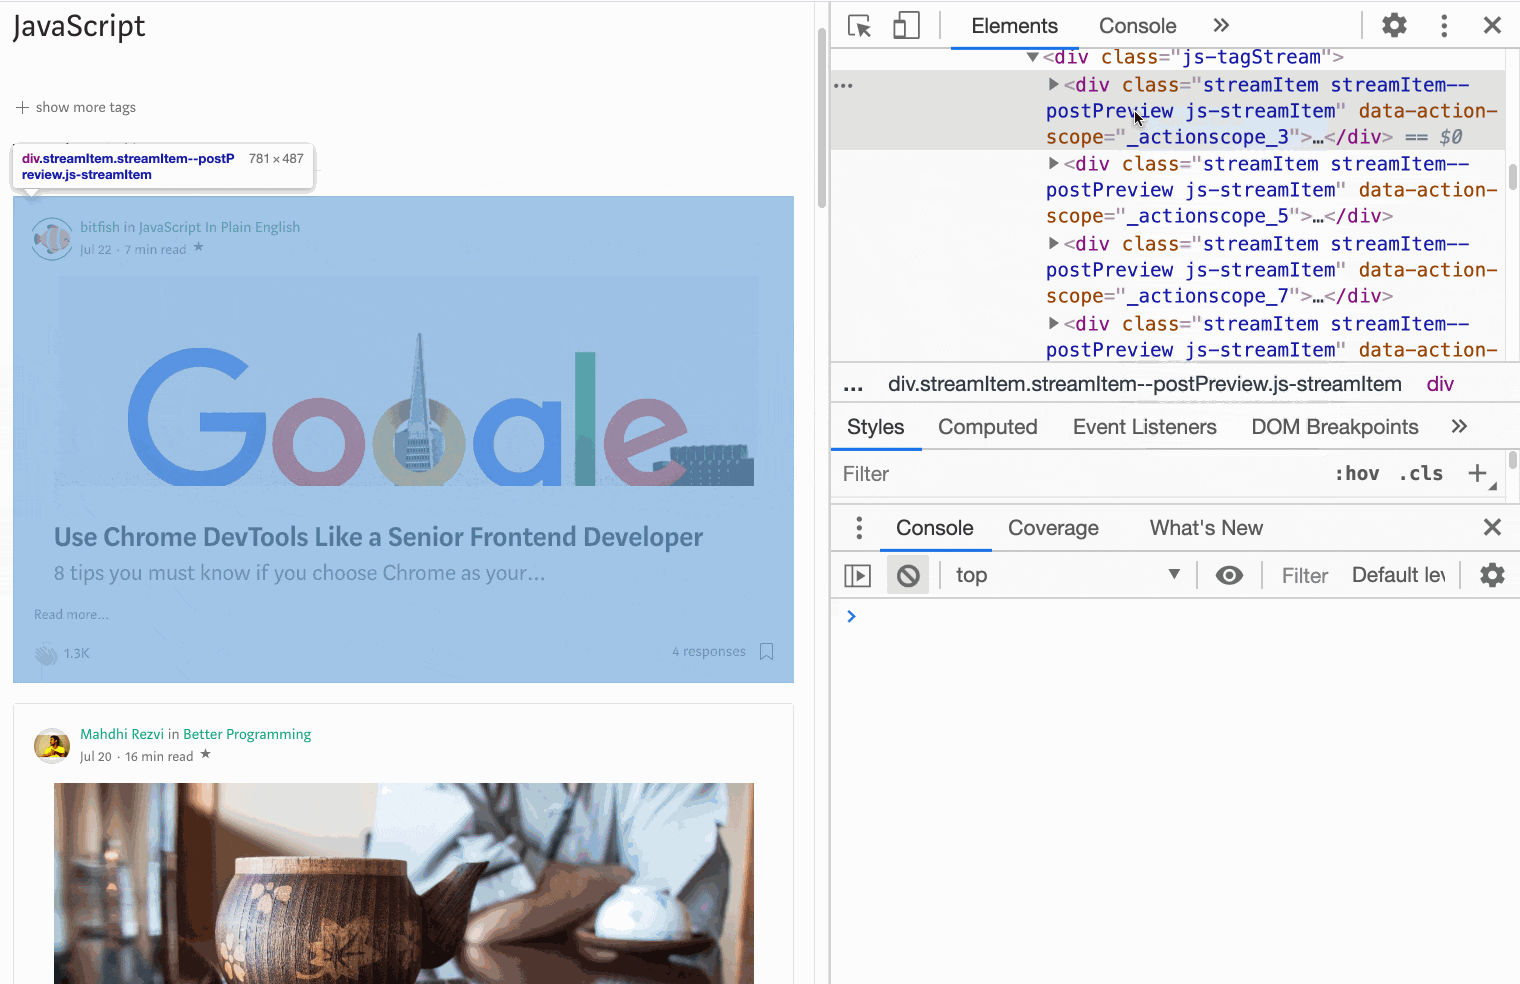1520x984 pixels.
Task: Collapse the js-tagStream div node
Action: (1032, 57)
